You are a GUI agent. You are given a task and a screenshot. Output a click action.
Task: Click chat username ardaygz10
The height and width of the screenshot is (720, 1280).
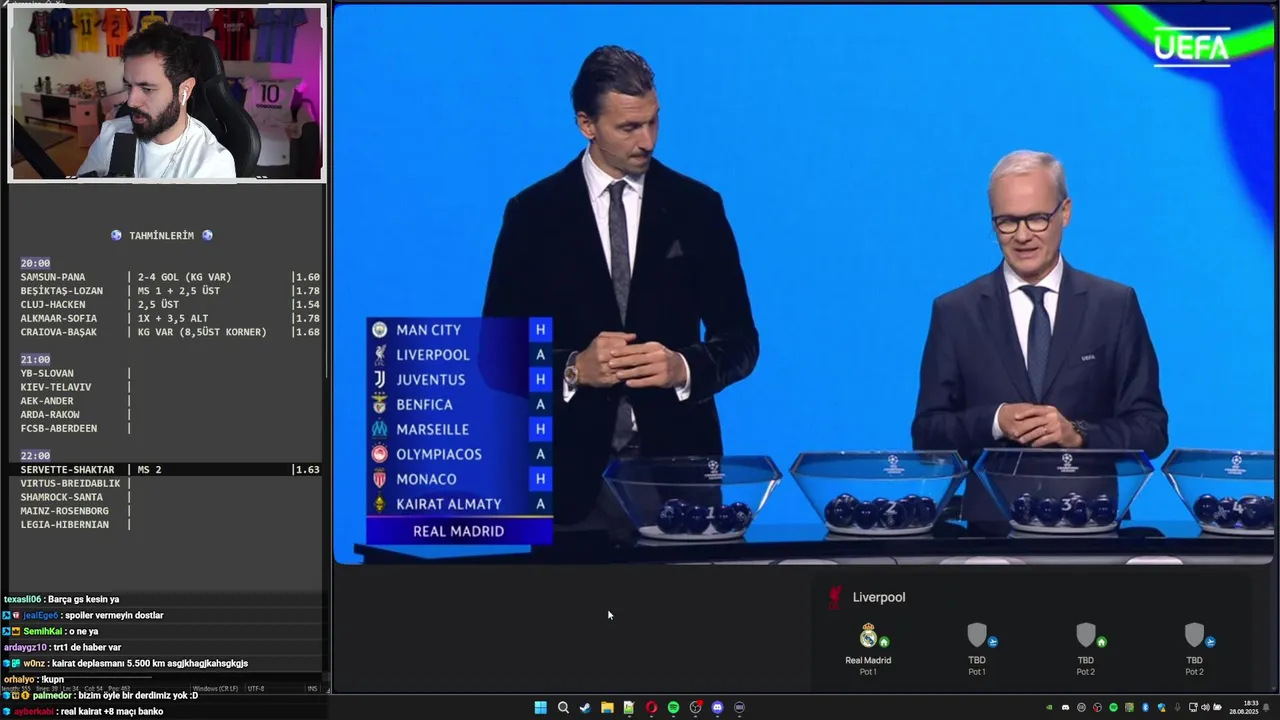[x=25, y=647]
